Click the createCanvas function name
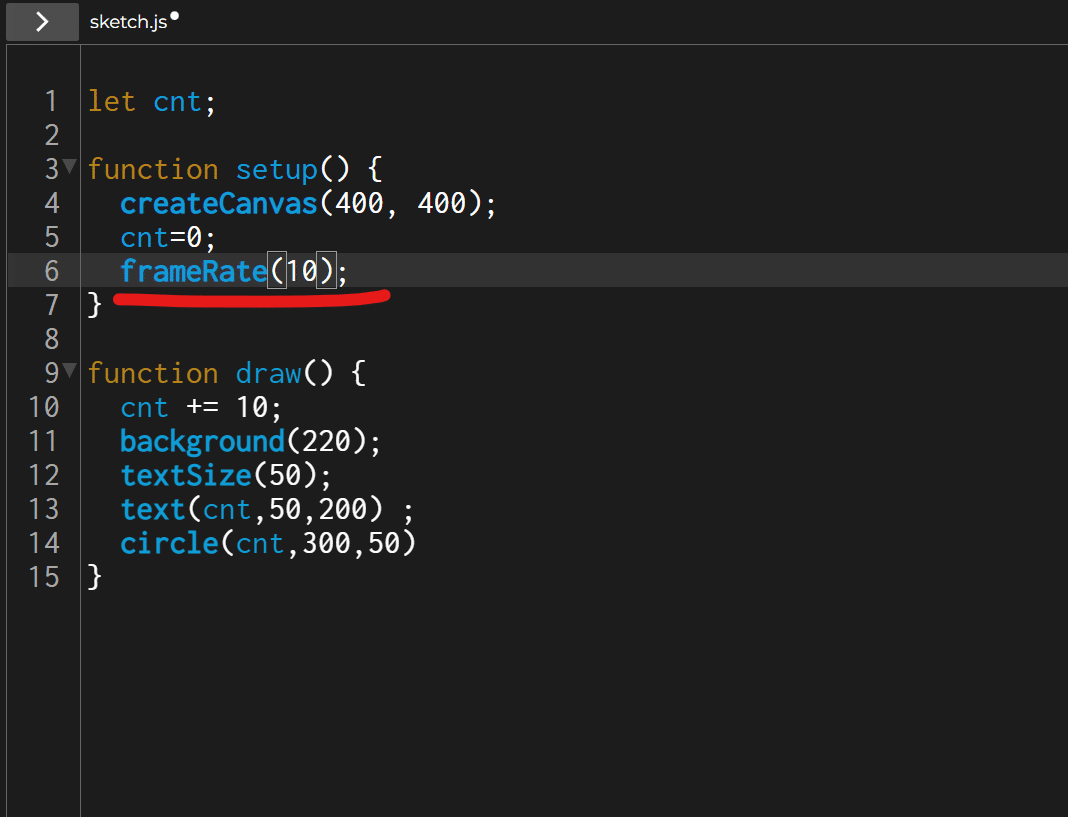The width and height of the screenshot is (1068, 817). pyautogui.click(x=219, y=203)
